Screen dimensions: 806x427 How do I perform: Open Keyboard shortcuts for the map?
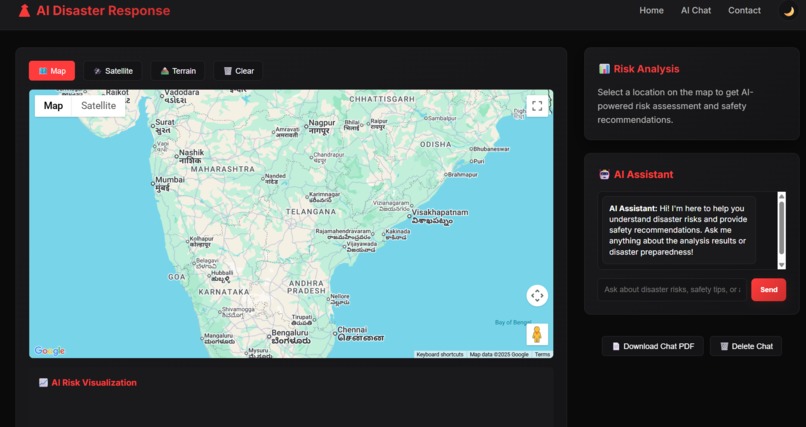coord(439,354)
